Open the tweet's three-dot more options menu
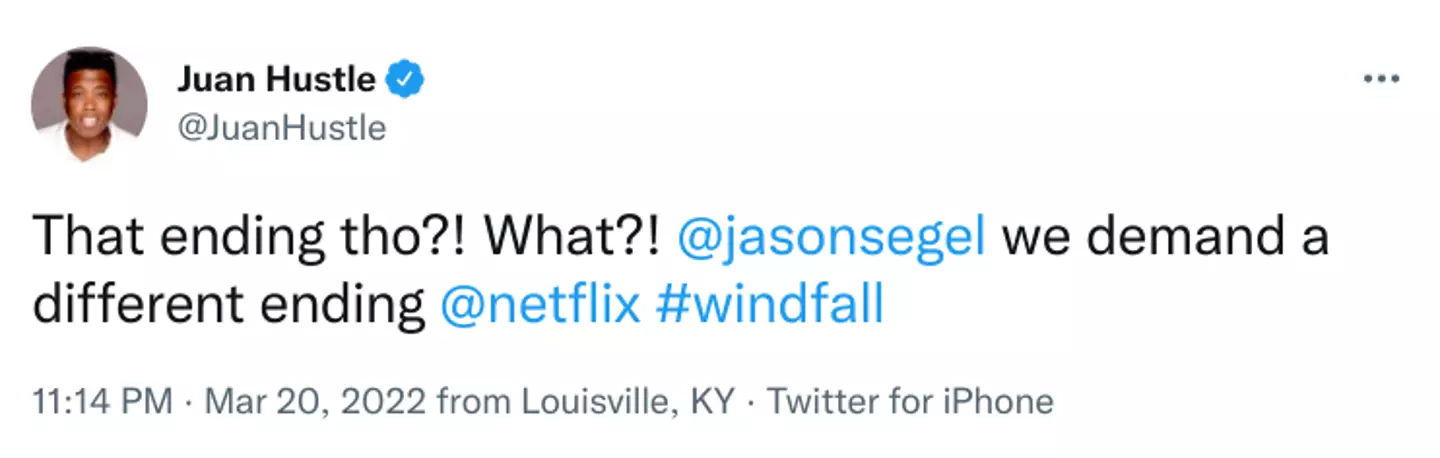This screenshot has width=1440, height=458. 1381,80
